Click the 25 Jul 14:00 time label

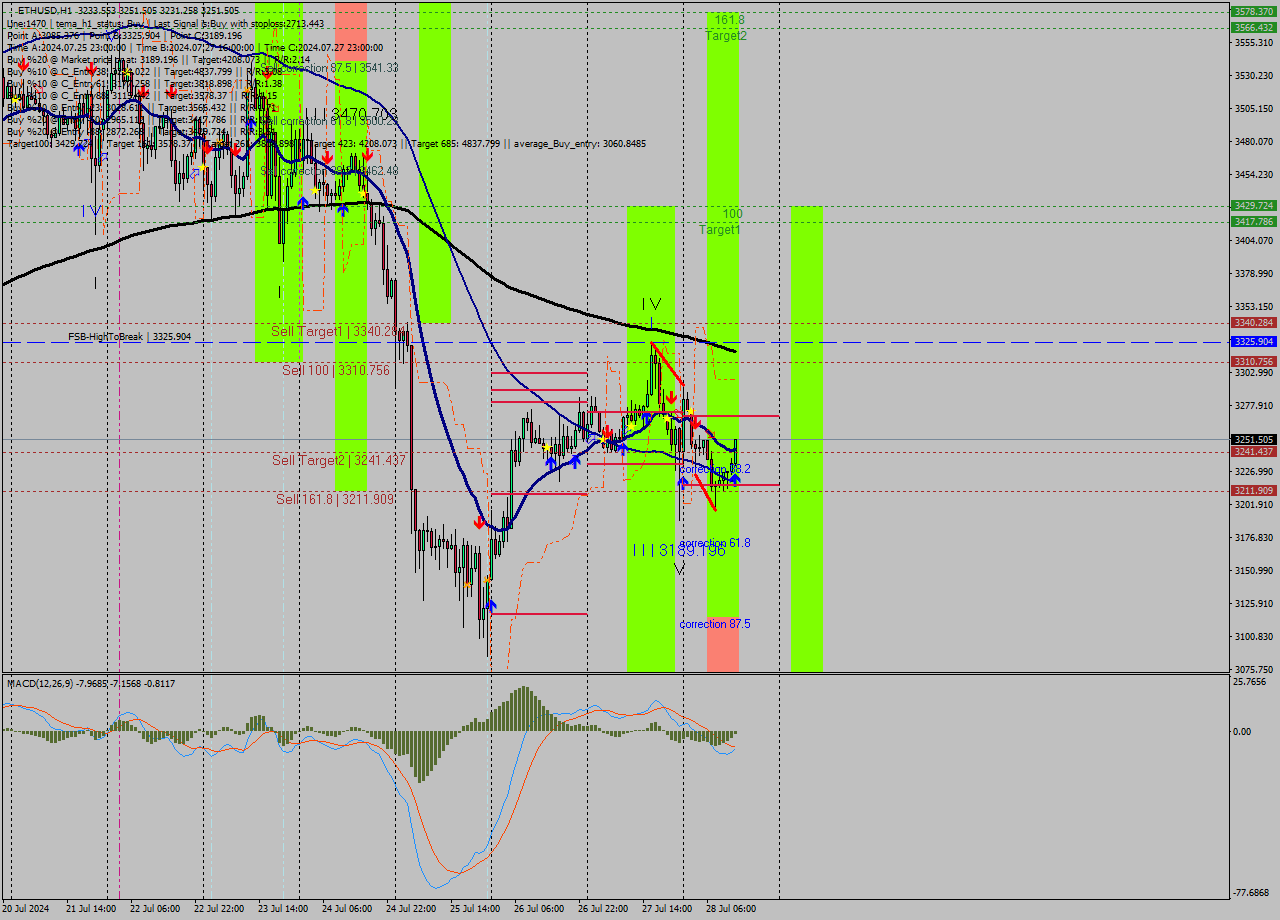(x=474, y=909)
